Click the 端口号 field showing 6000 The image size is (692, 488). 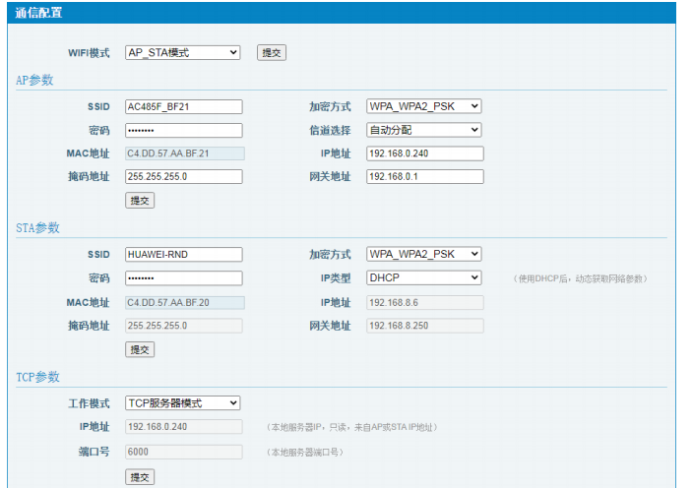pyautogui.click(x=183, y=451)
